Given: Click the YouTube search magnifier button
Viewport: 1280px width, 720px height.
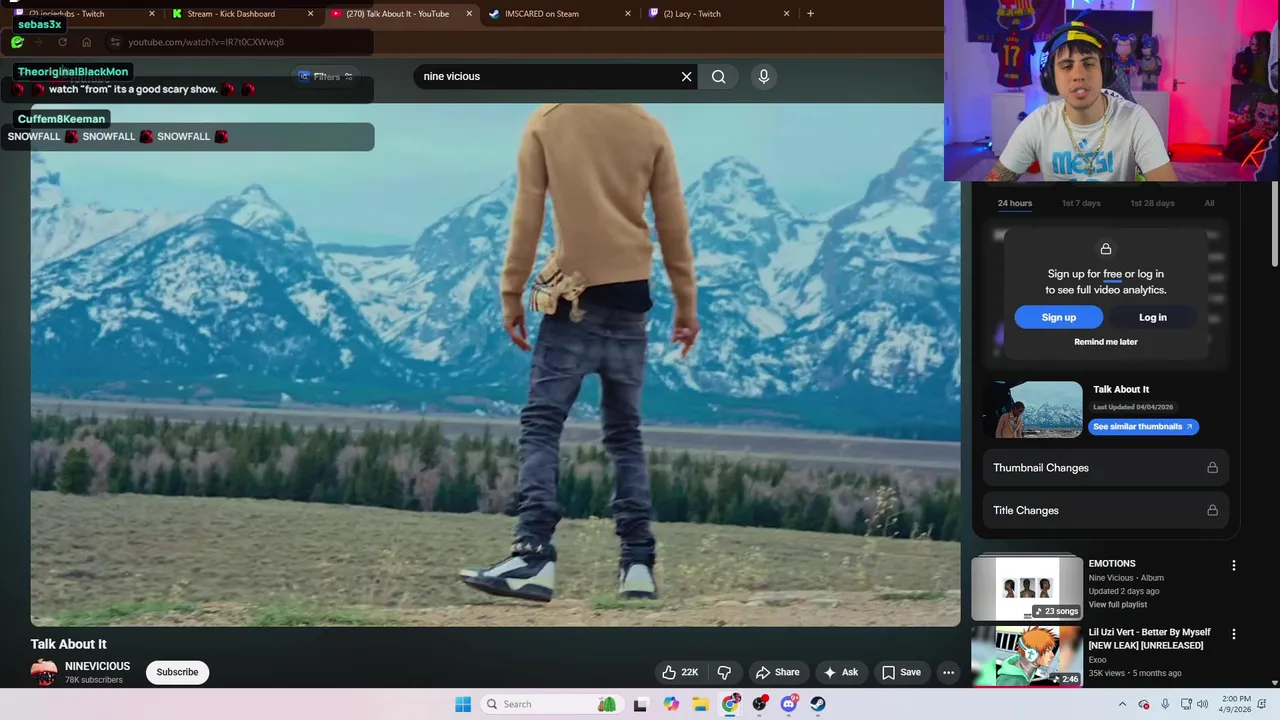Looking at the screenshot, I should tap(718, 76).
